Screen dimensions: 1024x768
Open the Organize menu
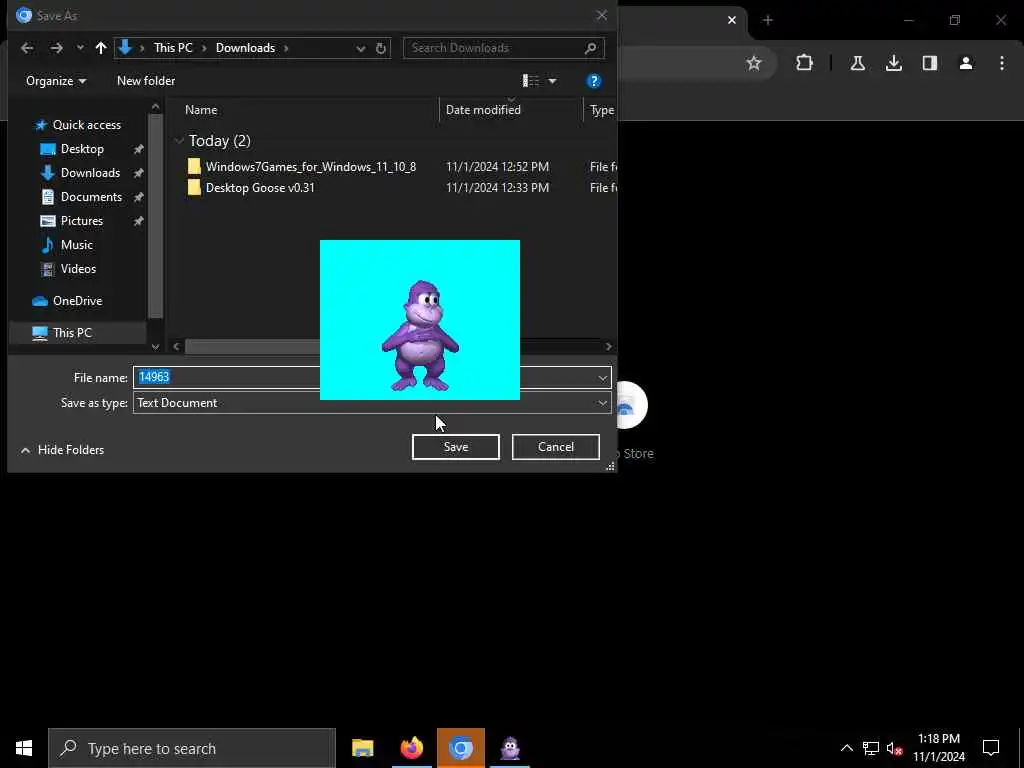[x=56, y=81]
